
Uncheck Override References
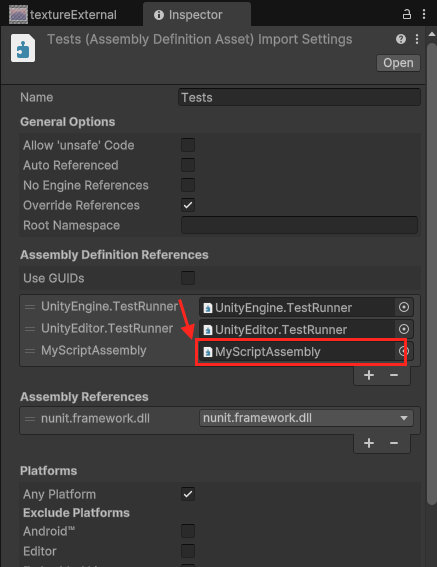(x=188, y=205)
